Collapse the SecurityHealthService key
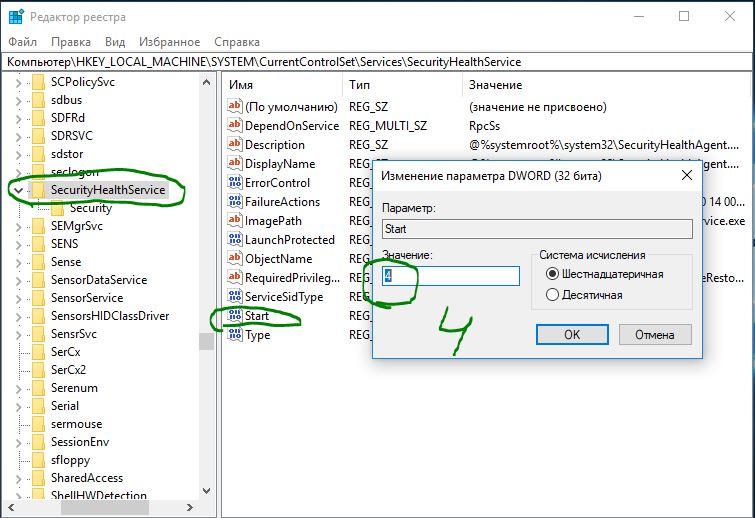 pyautogui.click(x=18, y=191)
